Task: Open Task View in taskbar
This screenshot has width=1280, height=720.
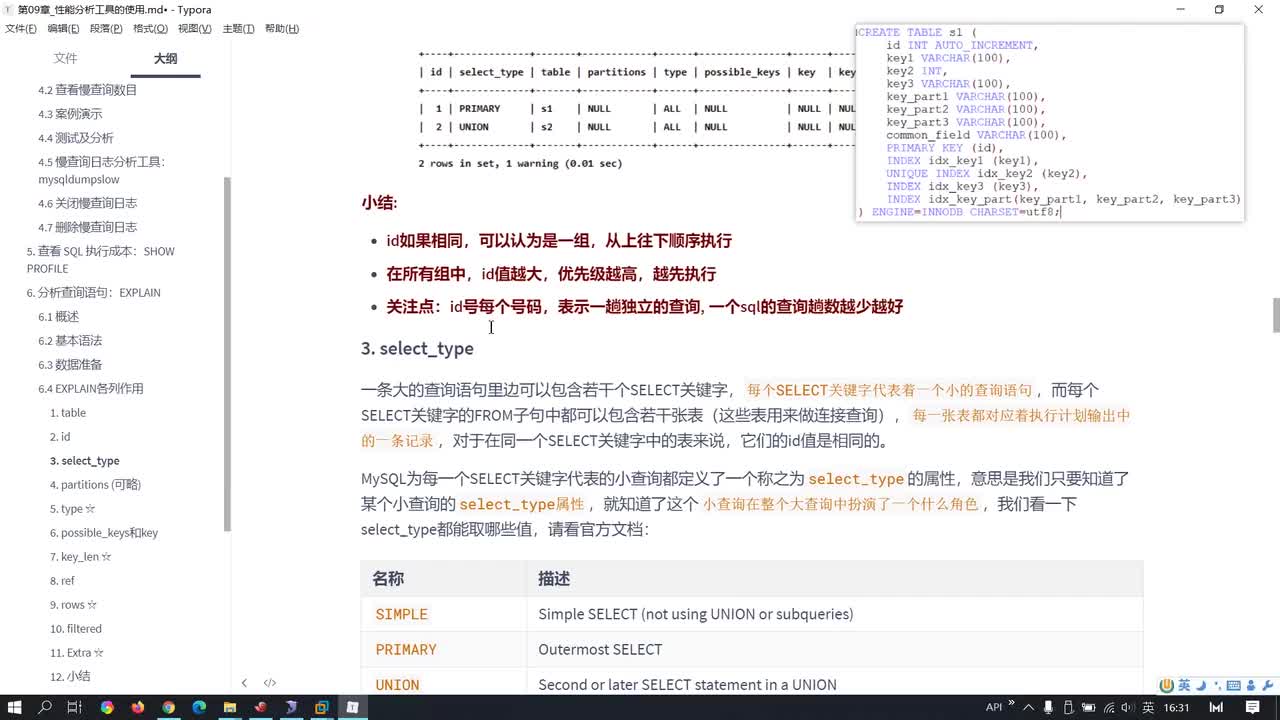Action: [x=75, y=707]
